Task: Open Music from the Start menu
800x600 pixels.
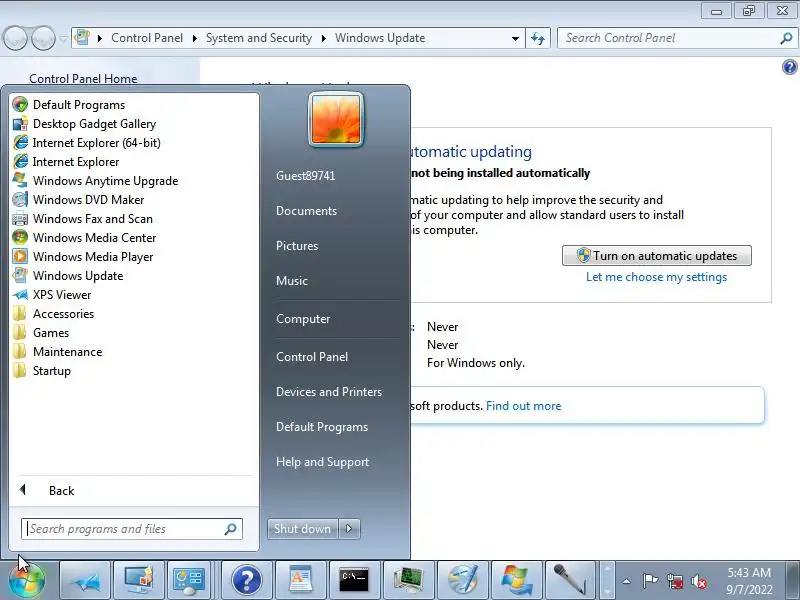Action: (x=292, y=281)
